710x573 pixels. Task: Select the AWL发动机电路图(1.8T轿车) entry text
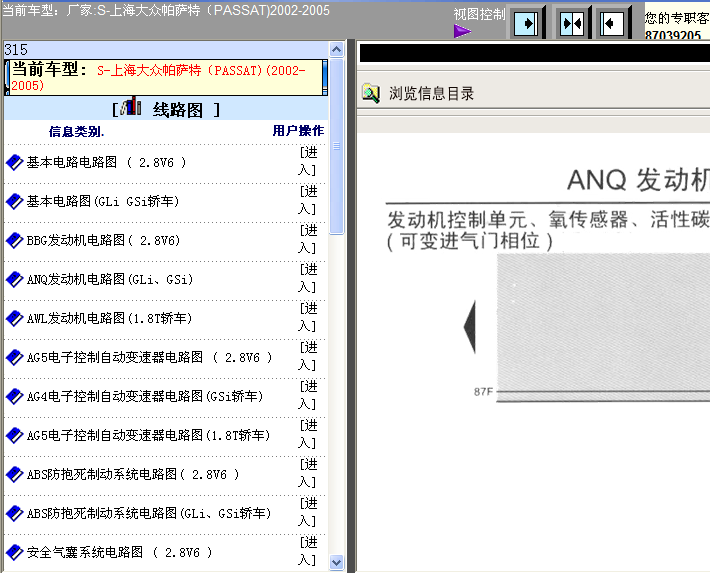click(109, 318)
